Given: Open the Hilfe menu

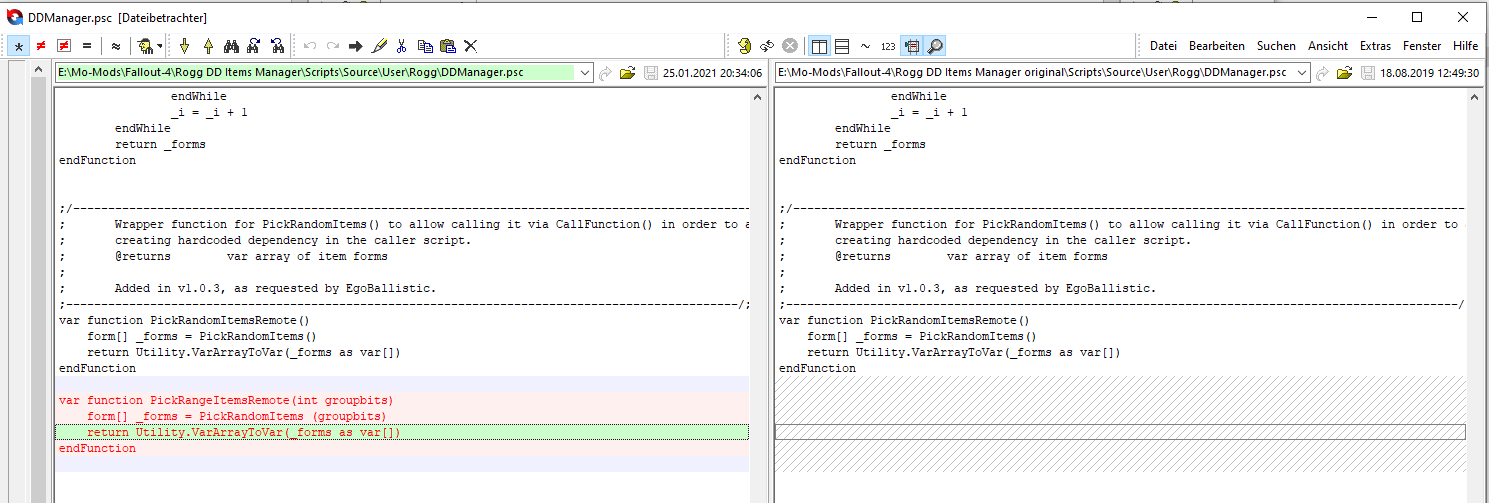Looking at the screenshot, I should (1466, 46).
